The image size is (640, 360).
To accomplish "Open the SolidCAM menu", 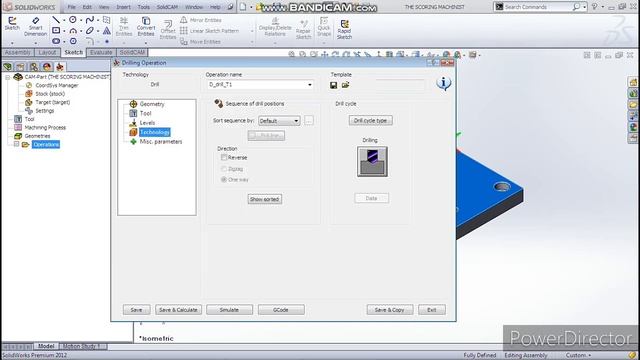I will click(x=167, y=7).
